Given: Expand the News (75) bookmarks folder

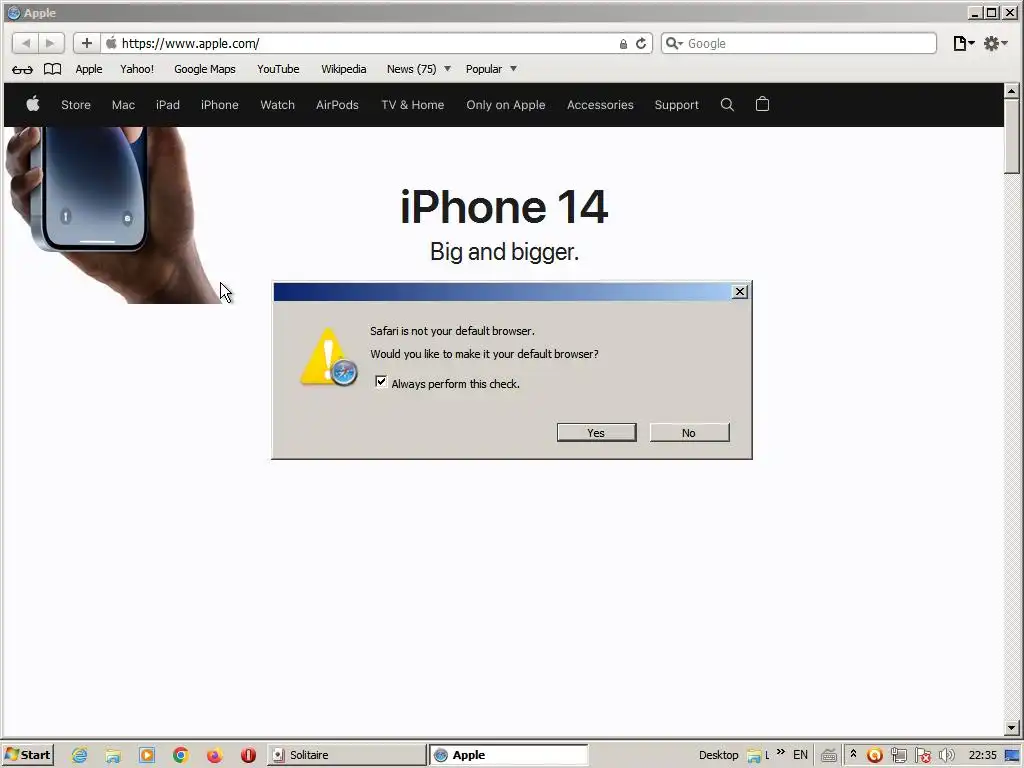Looking at the screenshot, I should [x=419, y=69].
